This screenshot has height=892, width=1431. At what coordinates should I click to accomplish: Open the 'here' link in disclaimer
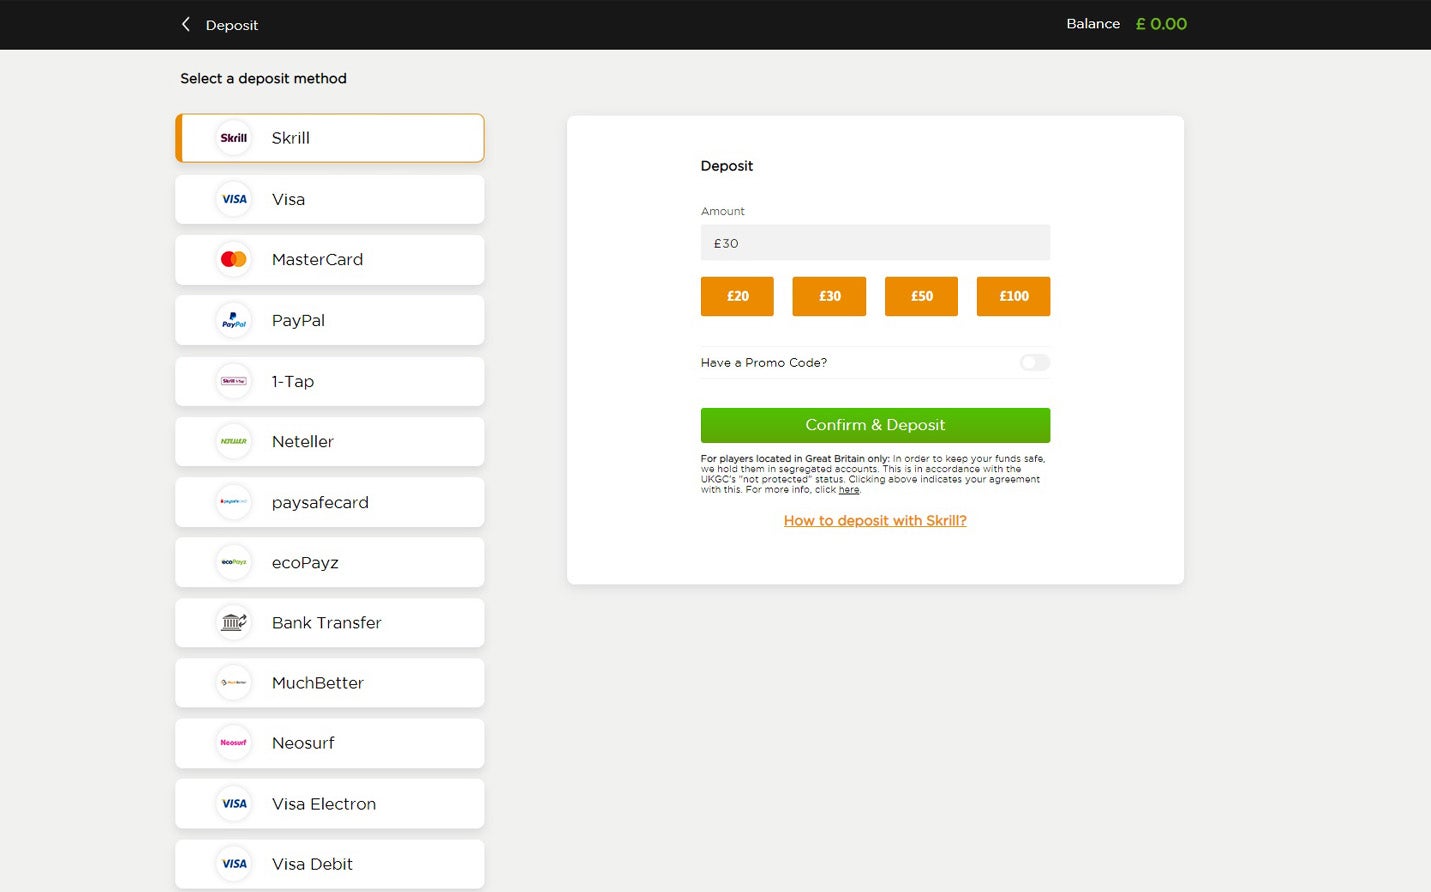(849, 490)
